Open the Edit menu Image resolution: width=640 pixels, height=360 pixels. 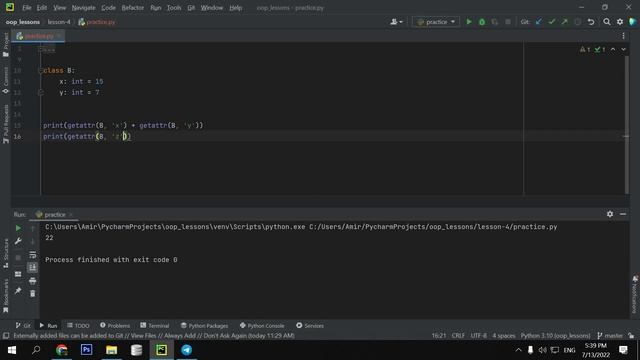pos(42,8)
